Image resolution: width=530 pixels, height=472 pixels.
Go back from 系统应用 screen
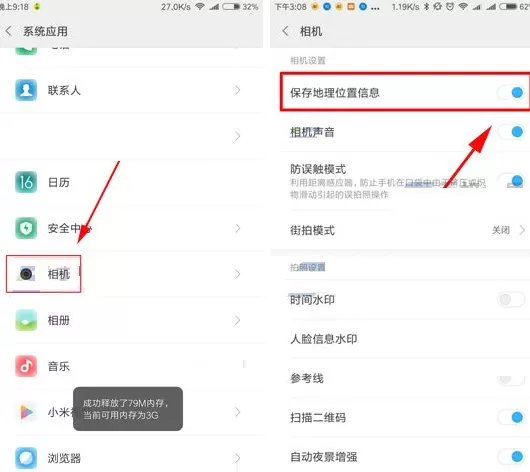(9, 31)
